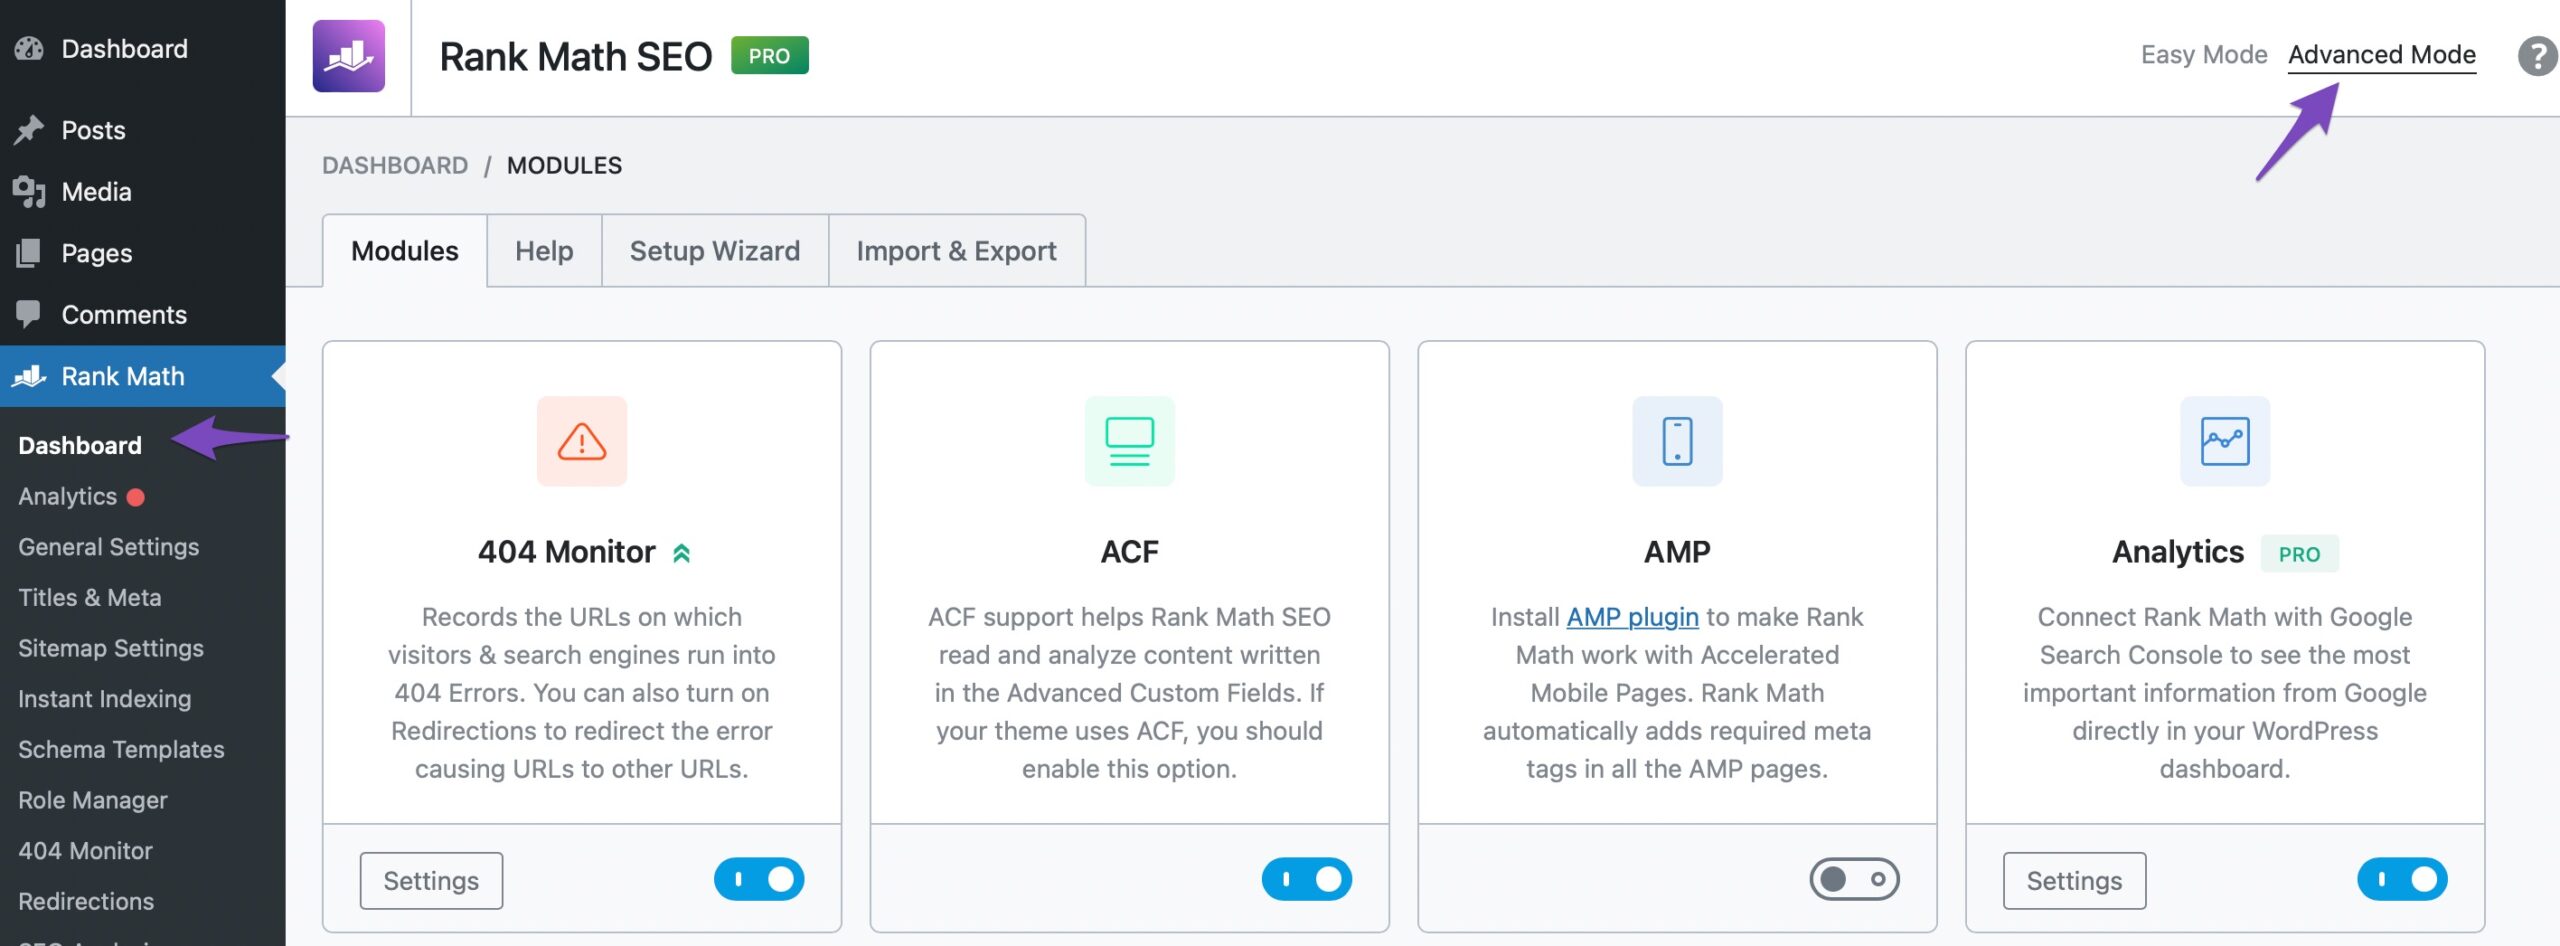Open the help question mark icon
This screenshot has width=2560, height=946.
(2537, 56)
